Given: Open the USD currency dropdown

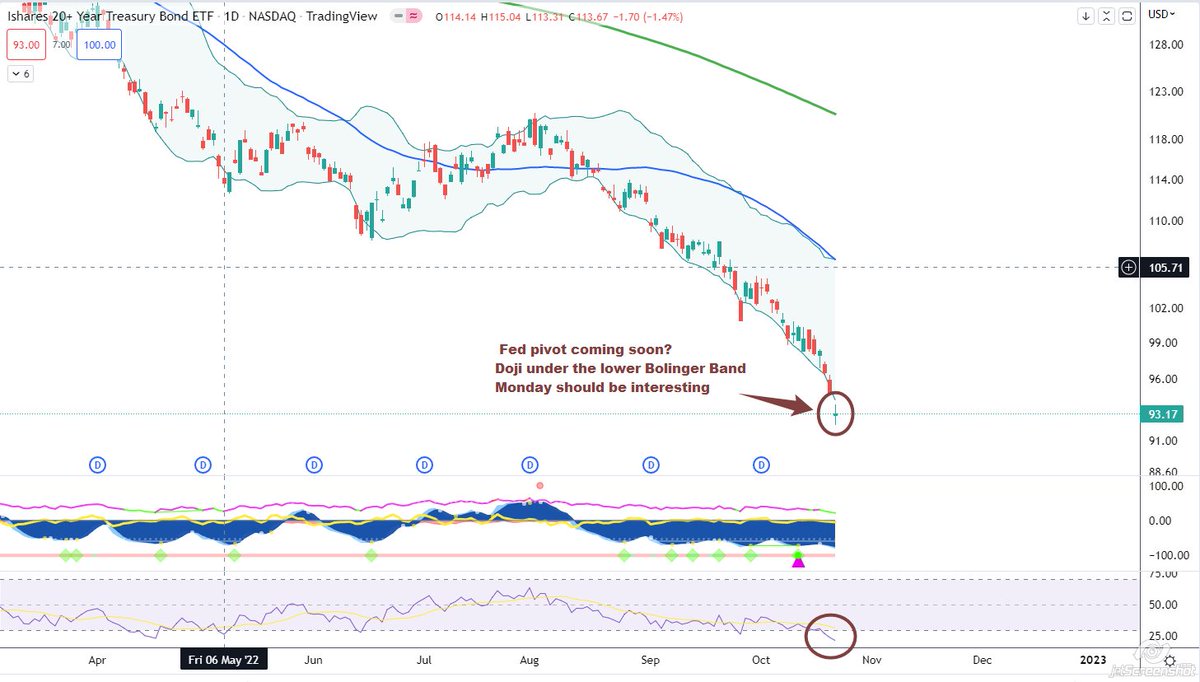Looking at the screenshot, I should tap(1163, 13).
